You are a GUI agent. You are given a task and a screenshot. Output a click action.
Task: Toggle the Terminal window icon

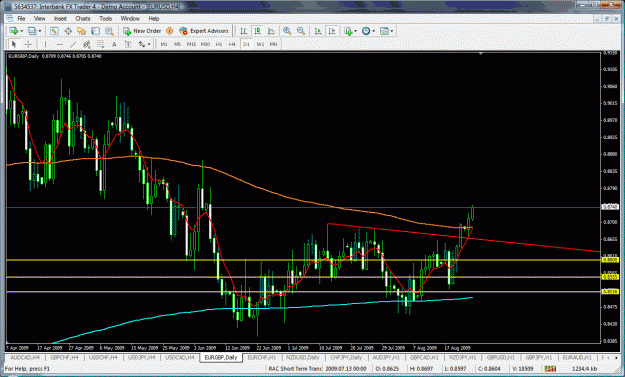pos(95,31)
